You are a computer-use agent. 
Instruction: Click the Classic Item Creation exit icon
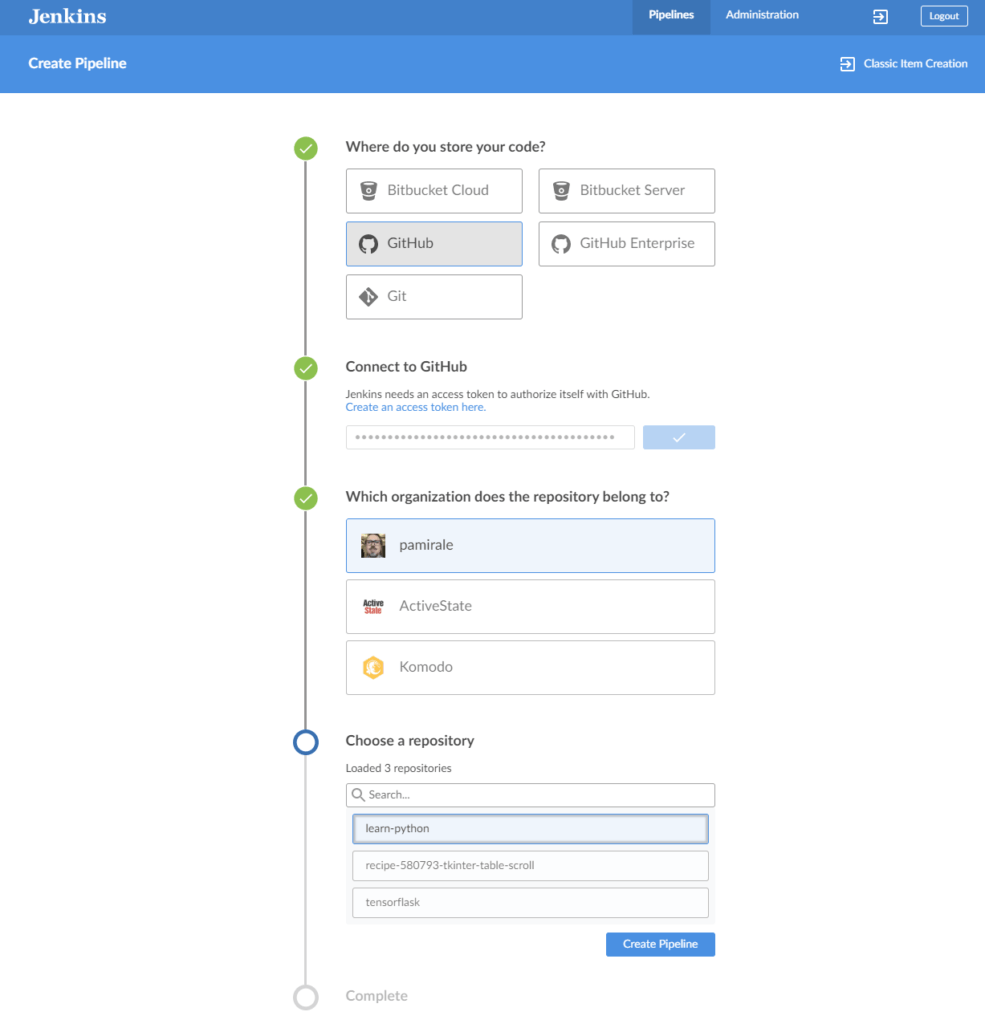click(x=845, y=63)
